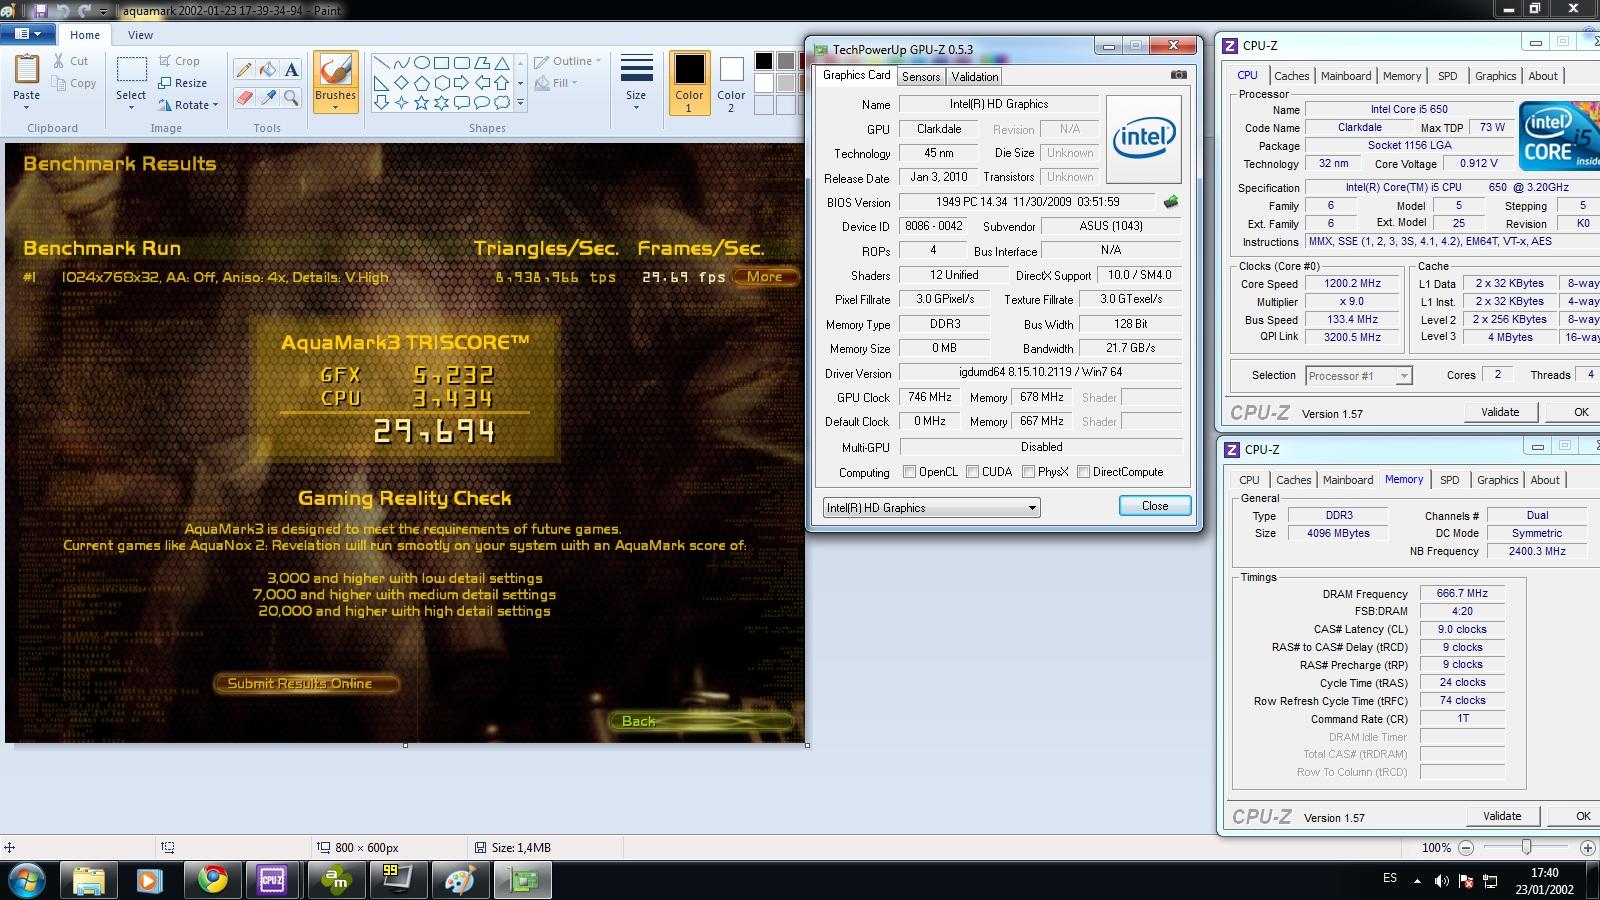
Task: Select the Magnifier tool
Action: pyautogui.click(x=291, y=97)
